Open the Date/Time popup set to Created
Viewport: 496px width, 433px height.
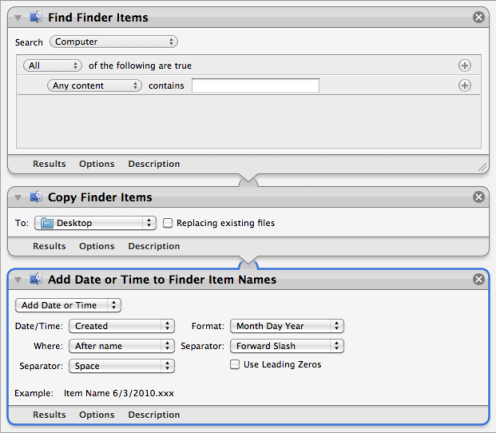point(122,326)
